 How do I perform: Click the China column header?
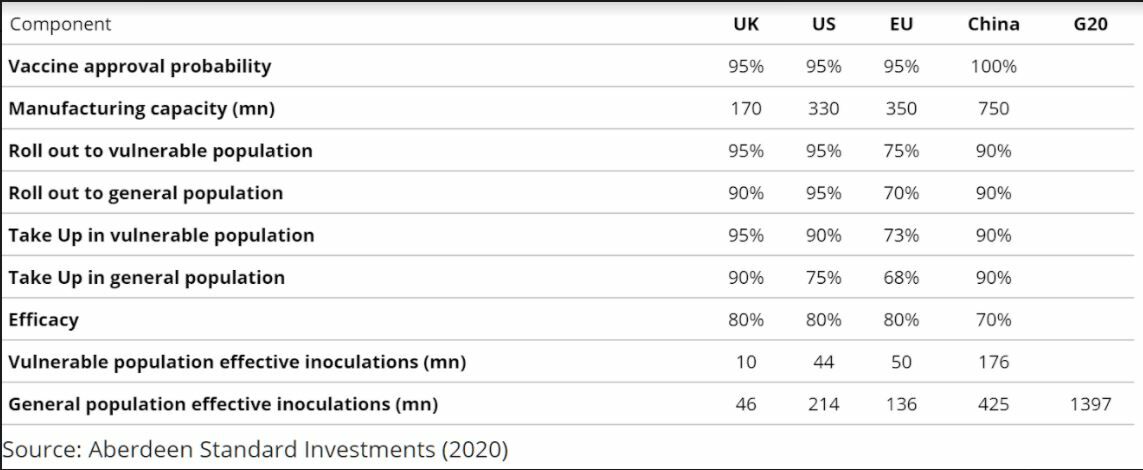point(993,24)
